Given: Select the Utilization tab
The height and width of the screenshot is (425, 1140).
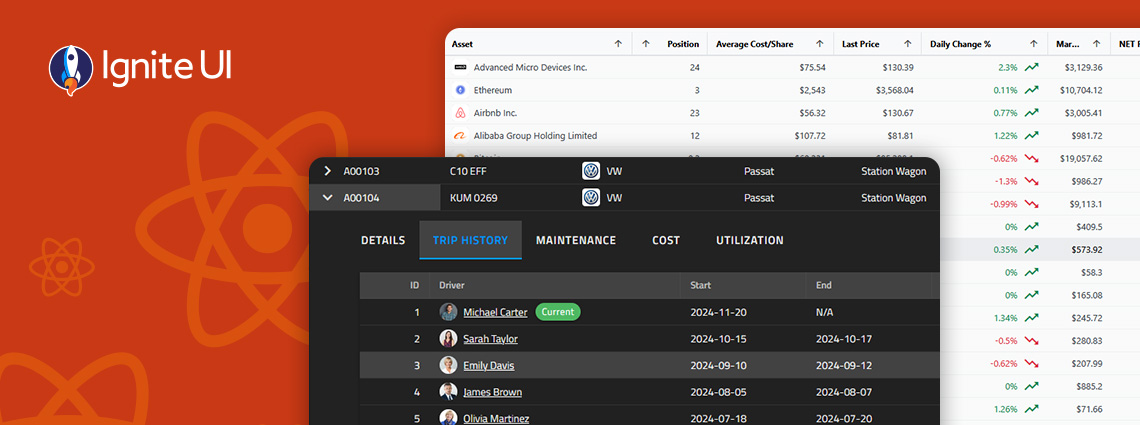Looking at the screenshot, I should (749, 240).
